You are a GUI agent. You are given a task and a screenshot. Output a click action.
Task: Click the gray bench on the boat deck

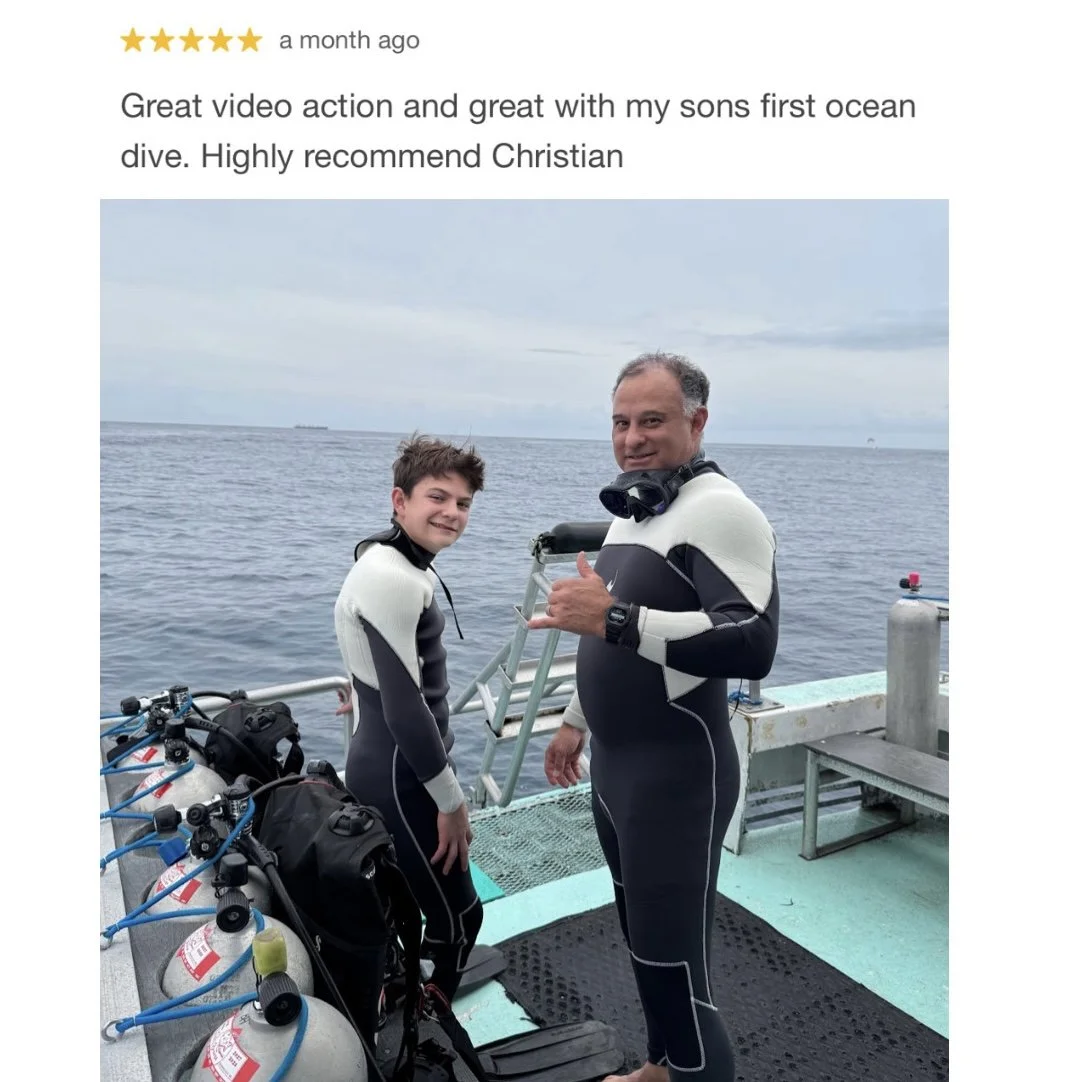[875, 794]
